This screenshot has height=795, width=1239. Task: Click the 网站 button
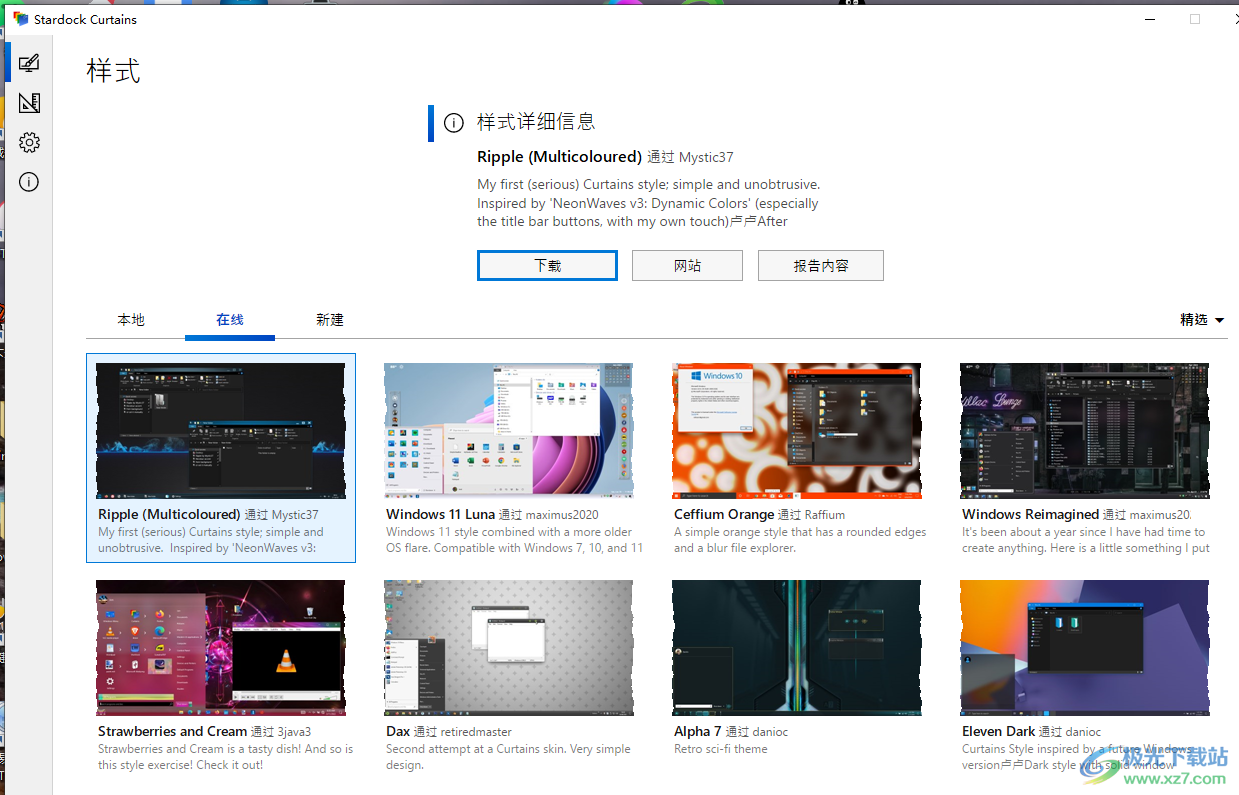coord(687,265)
